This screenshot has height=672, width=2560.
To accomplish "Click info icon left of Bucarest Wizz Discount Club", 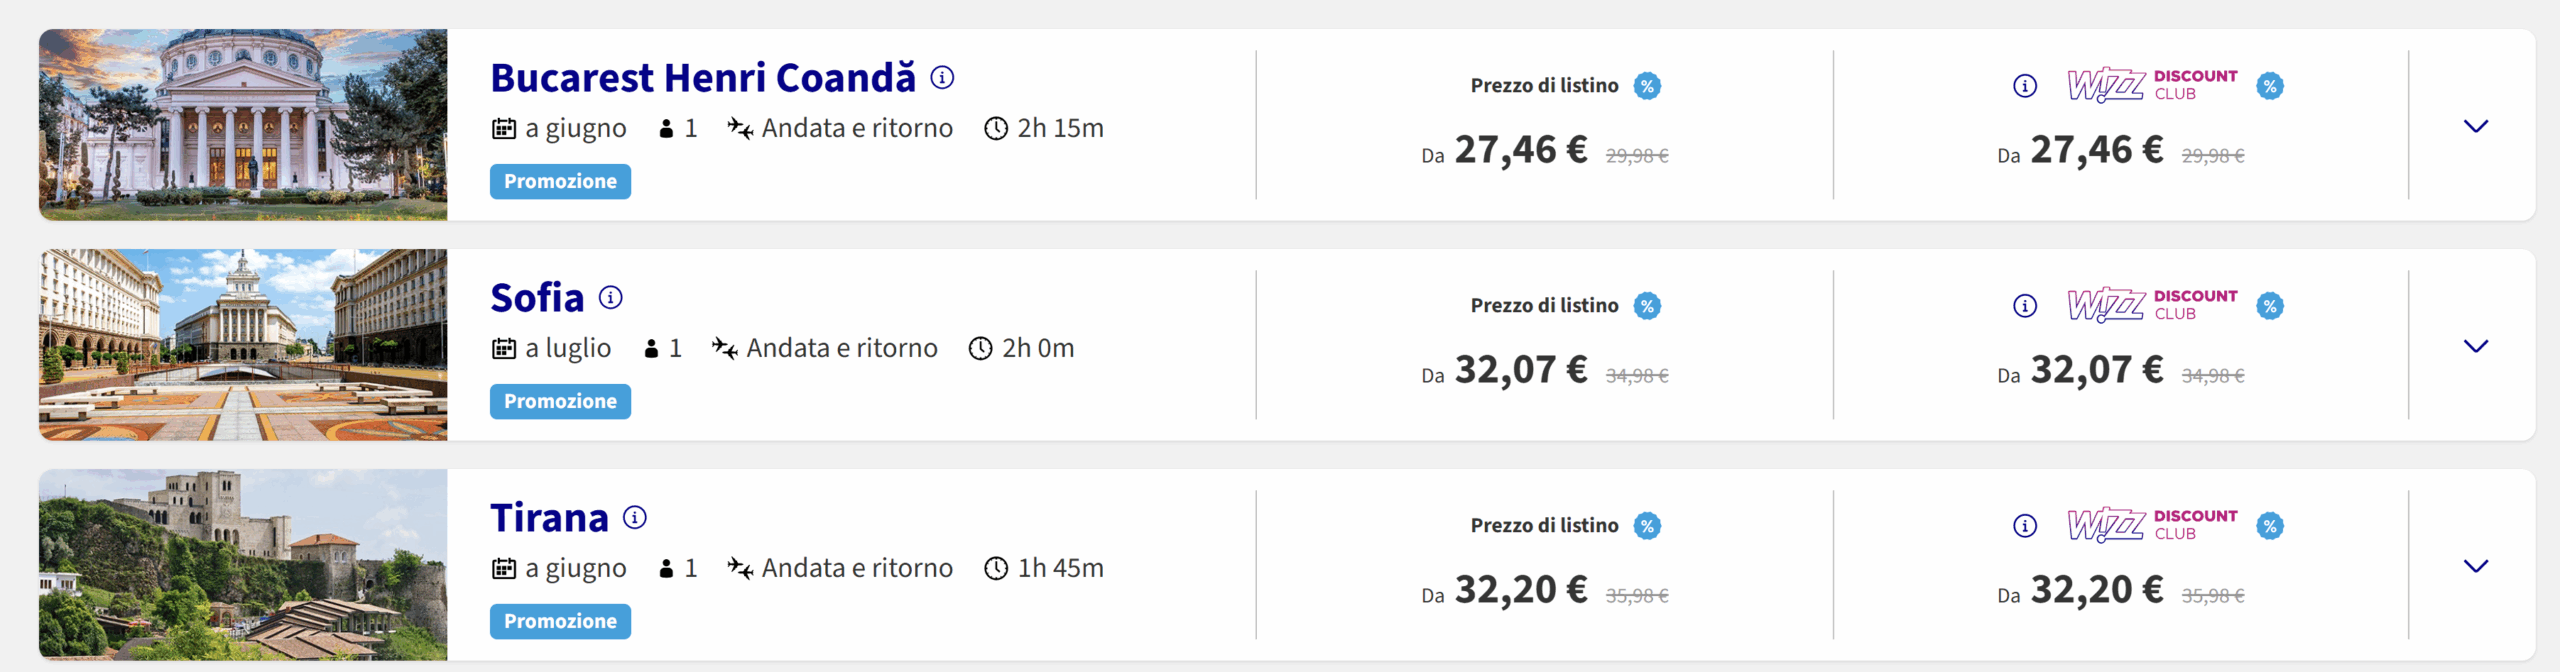I will point(2025,86).
